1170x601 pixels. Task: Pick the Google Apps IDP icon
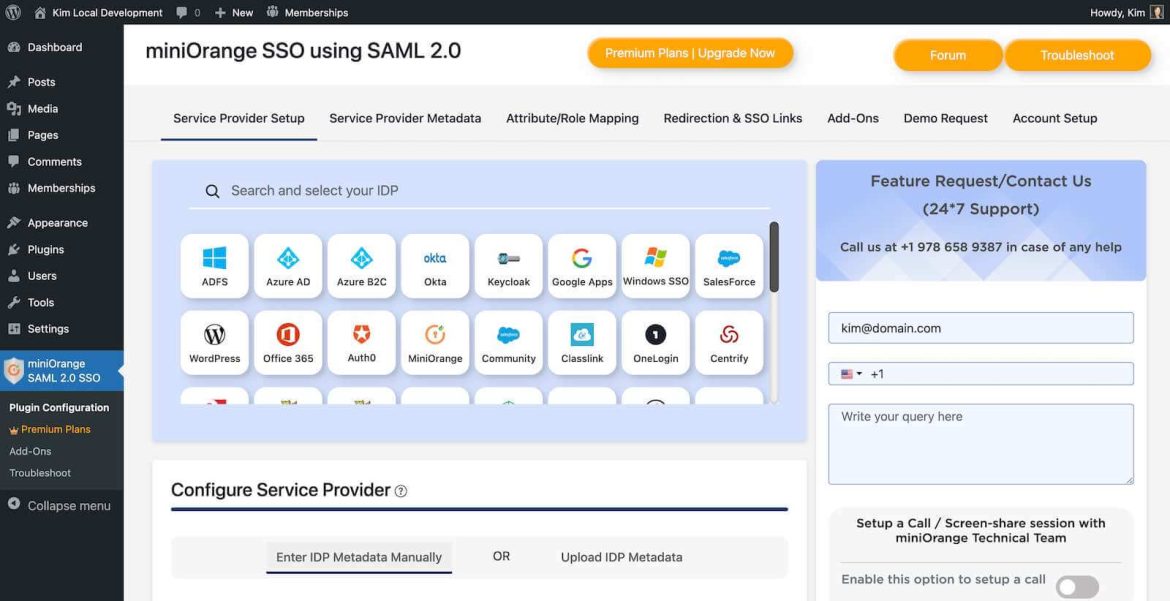(582, 267)
